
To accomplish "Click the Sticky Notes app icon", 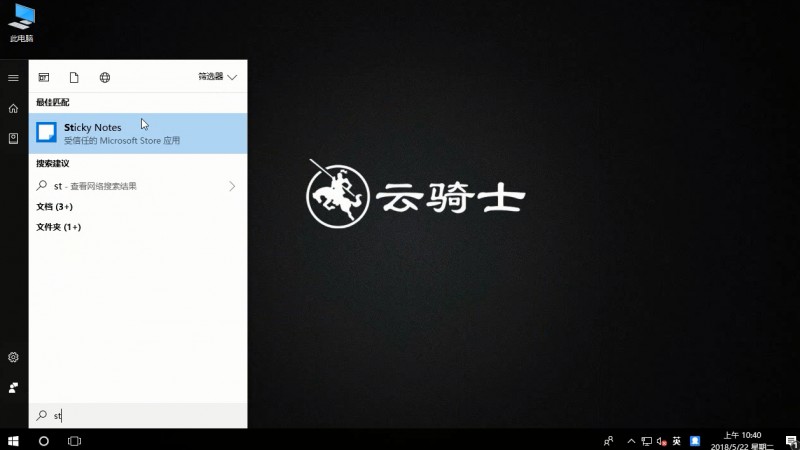I will [x=46, y=133].
